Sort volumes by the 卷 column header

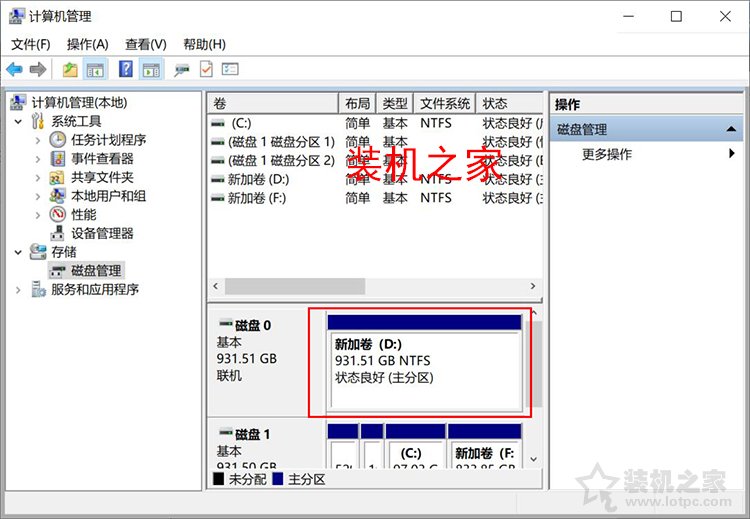(x=273, y=103)
